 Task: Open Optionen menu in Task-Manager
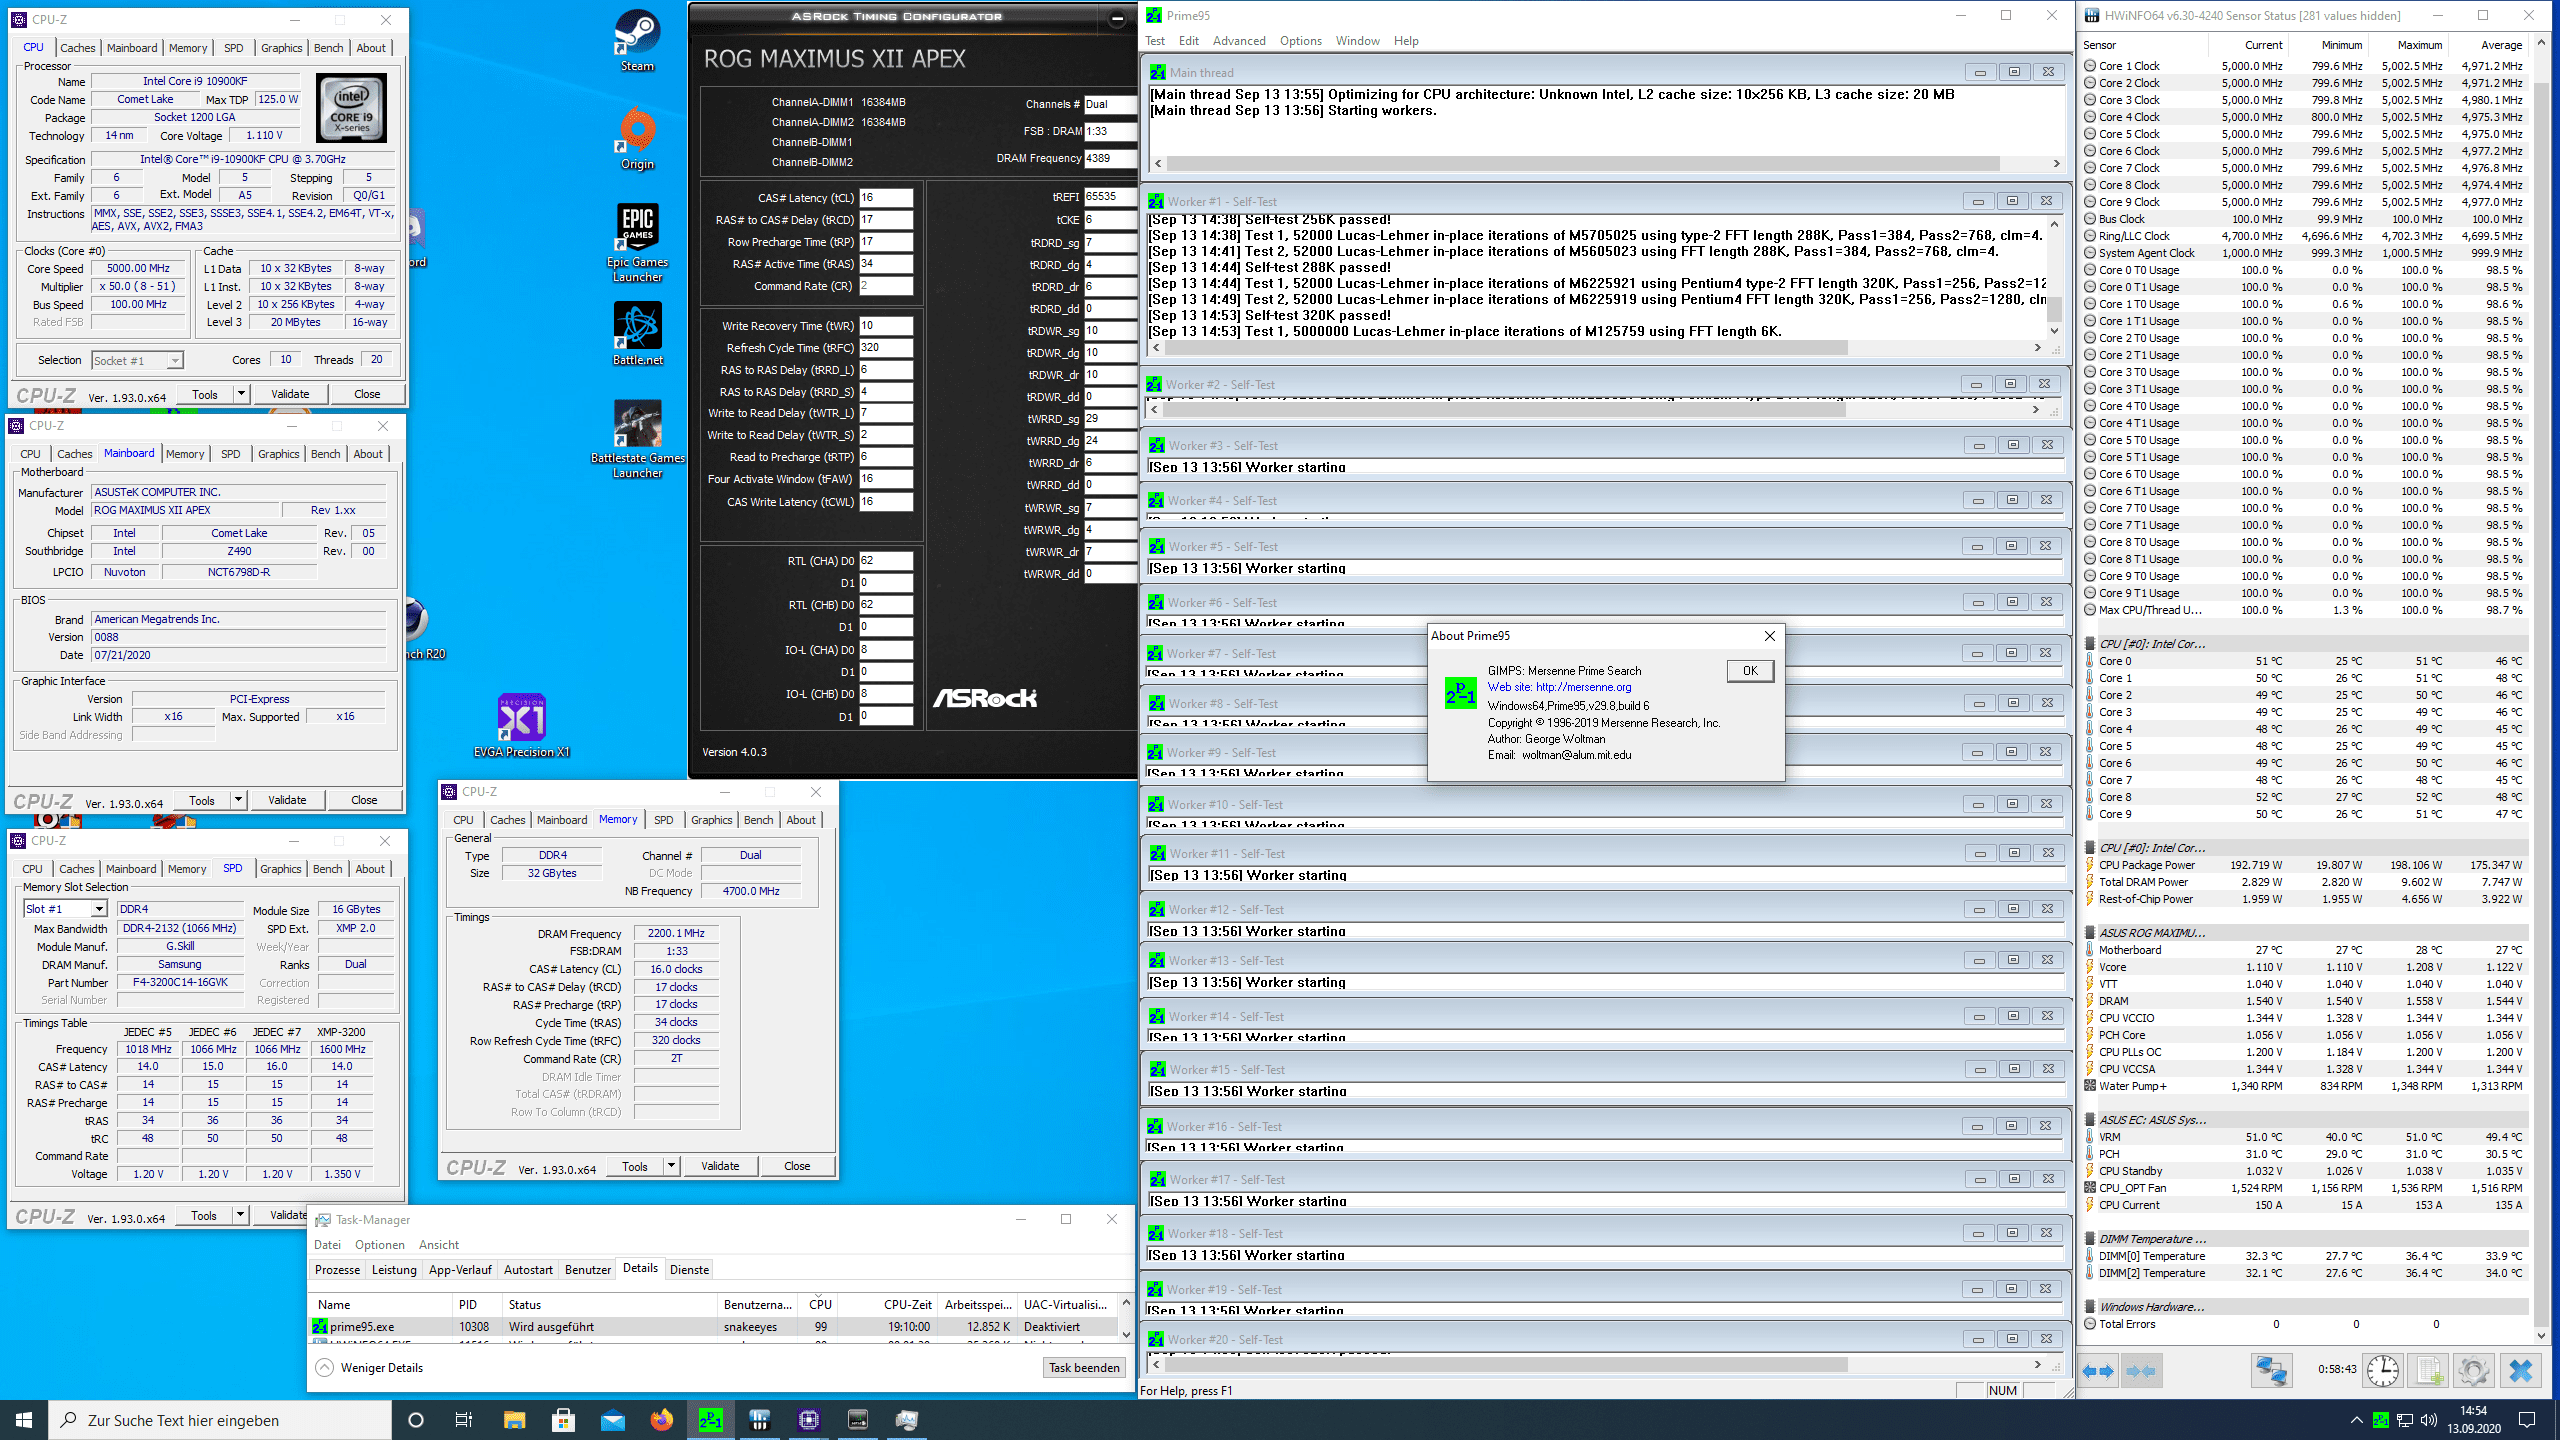[379, 1245]
